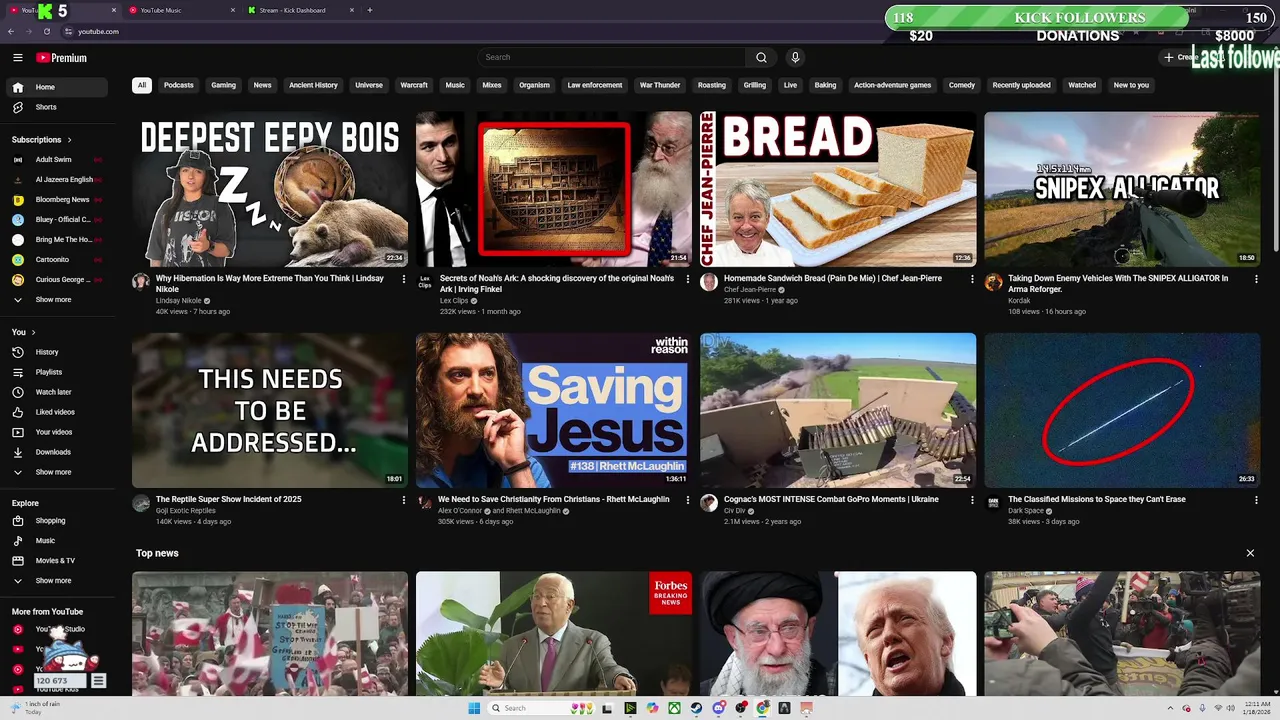The width and height of the screenshot is (1280, 720).
Task: Open the Adult Swim subscription
Action: pos(56,160)
